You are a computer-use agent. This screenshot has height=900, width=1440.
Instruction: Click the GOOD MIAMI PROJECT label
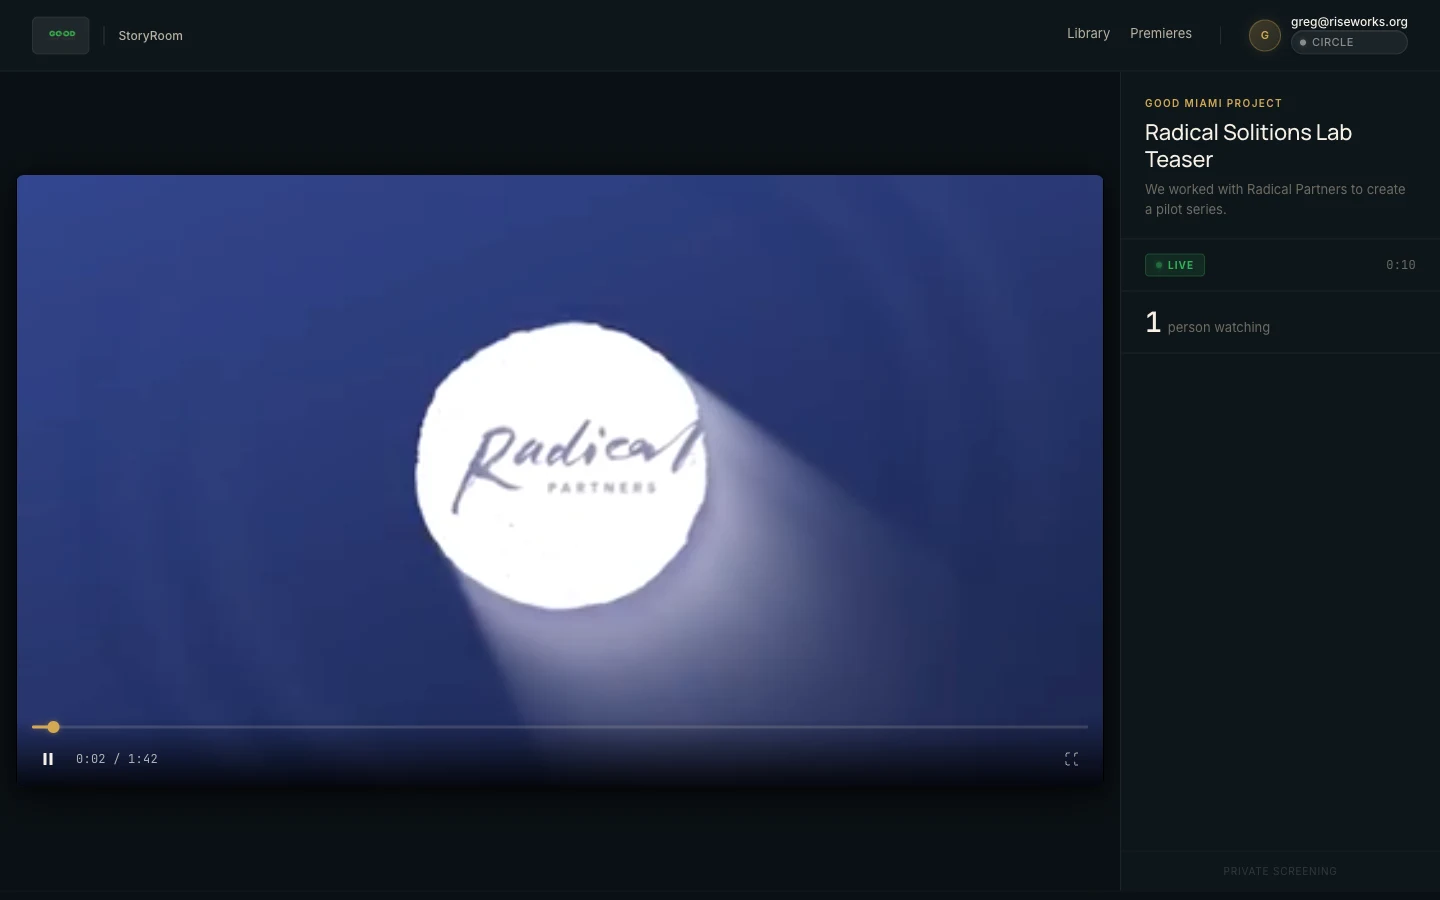pos(1213,103)
